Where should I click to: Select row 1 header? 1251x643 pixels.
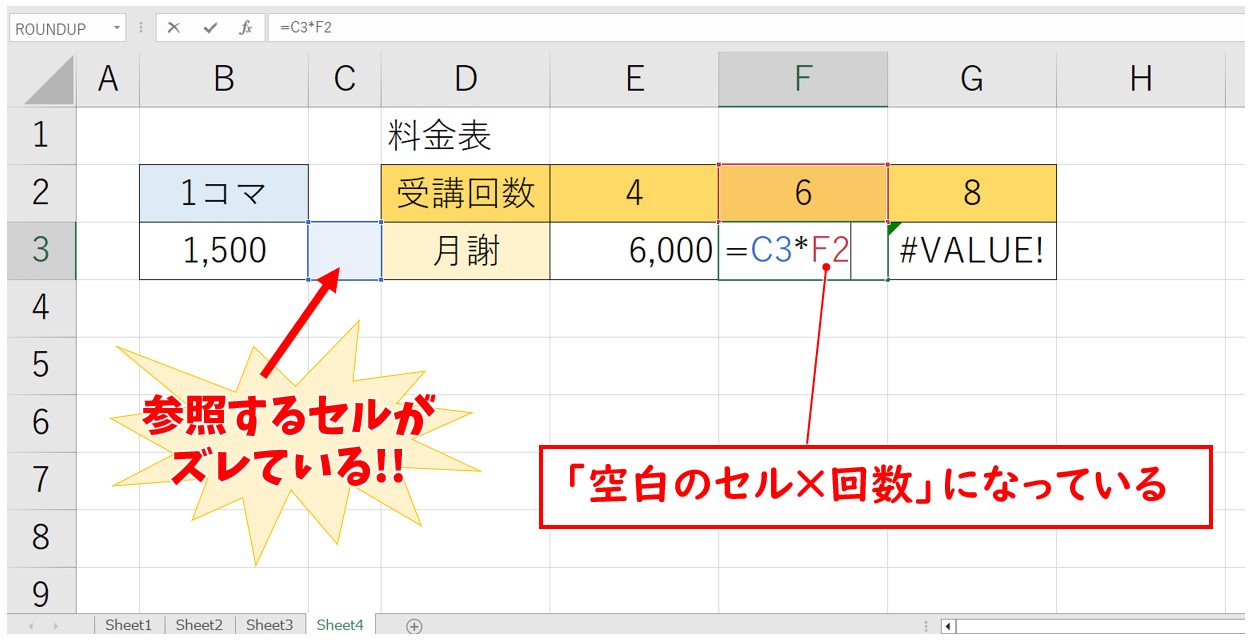click(x=41, y=135)
